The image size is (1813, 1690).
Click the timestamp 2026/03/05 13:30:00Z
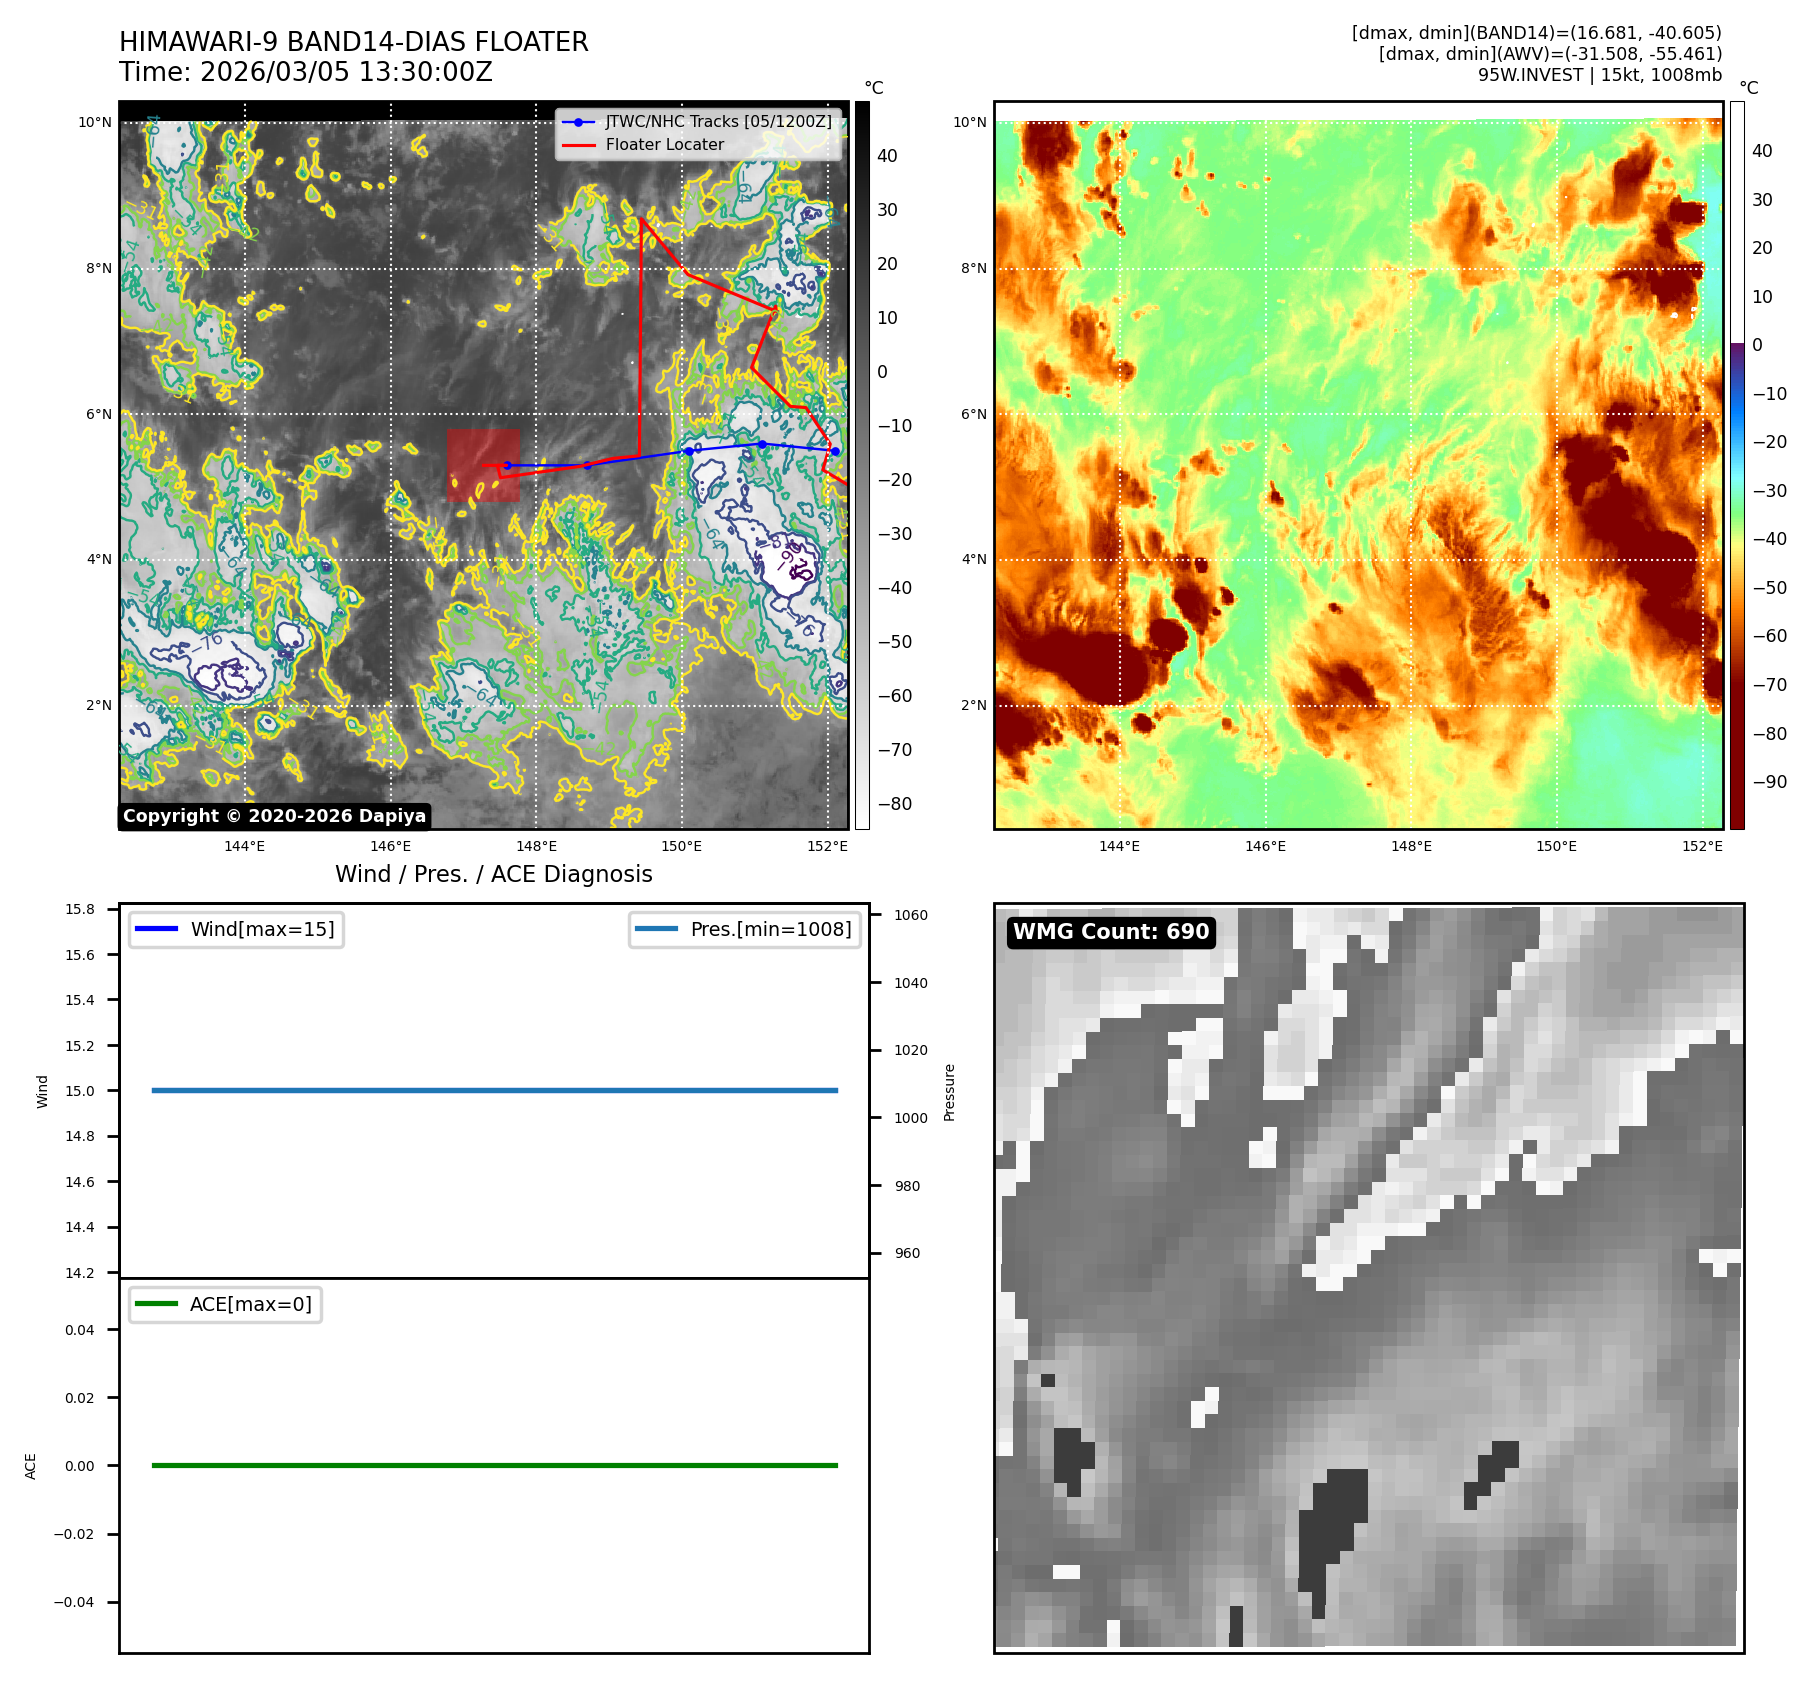346,72
